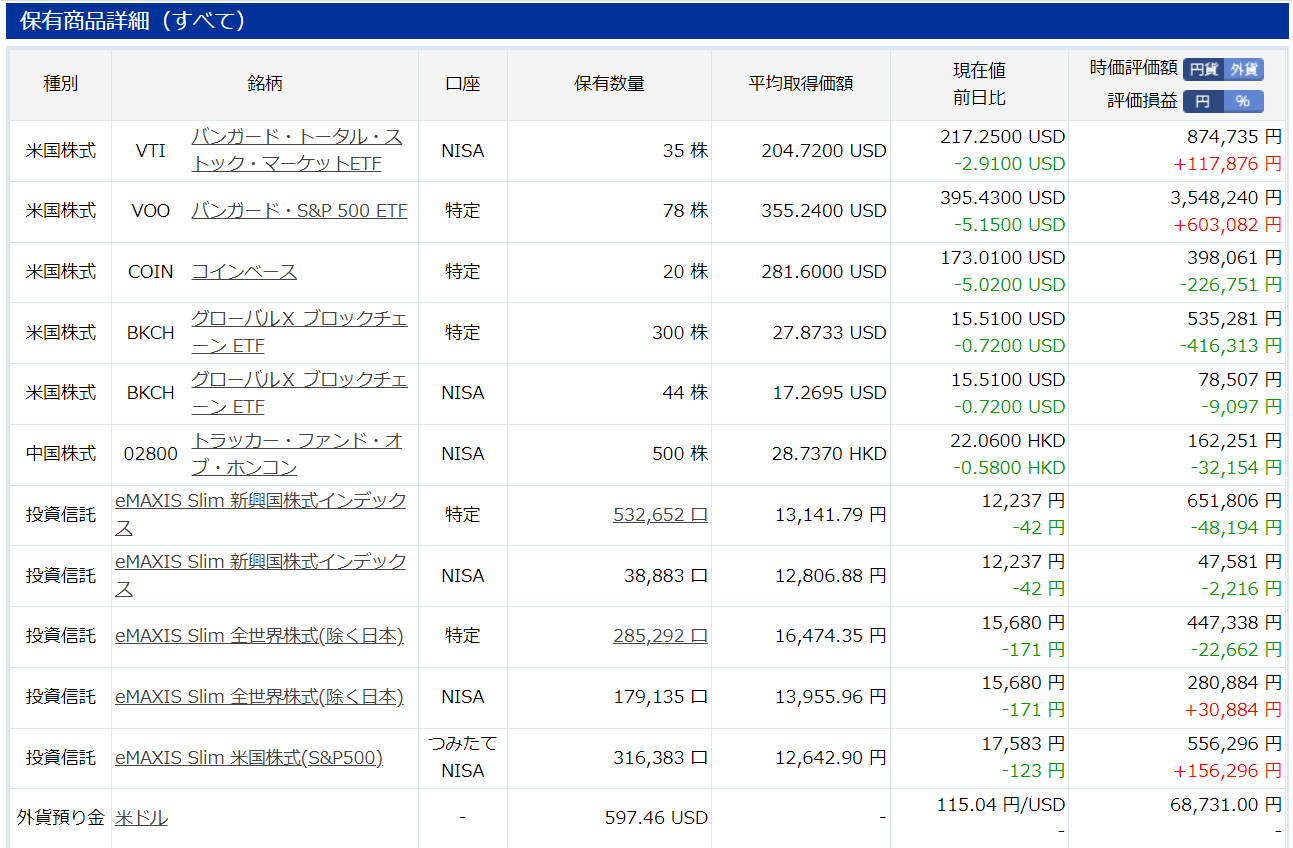Open バンガード・トータル・ストック・マーケットETF link

pos(297,150)
